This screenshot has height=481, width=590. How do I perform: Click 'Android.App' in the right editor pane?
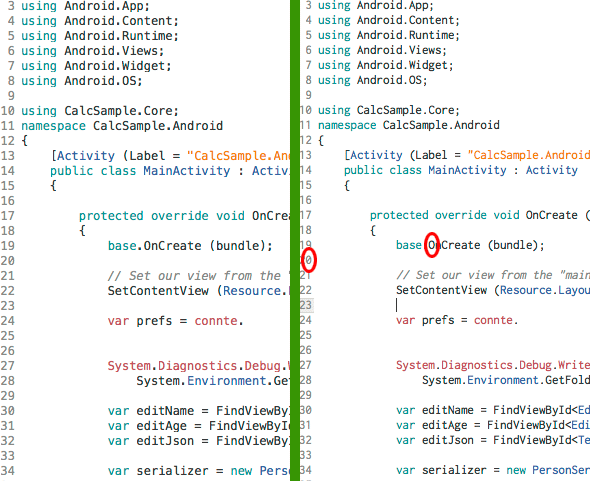click(392, 5)
